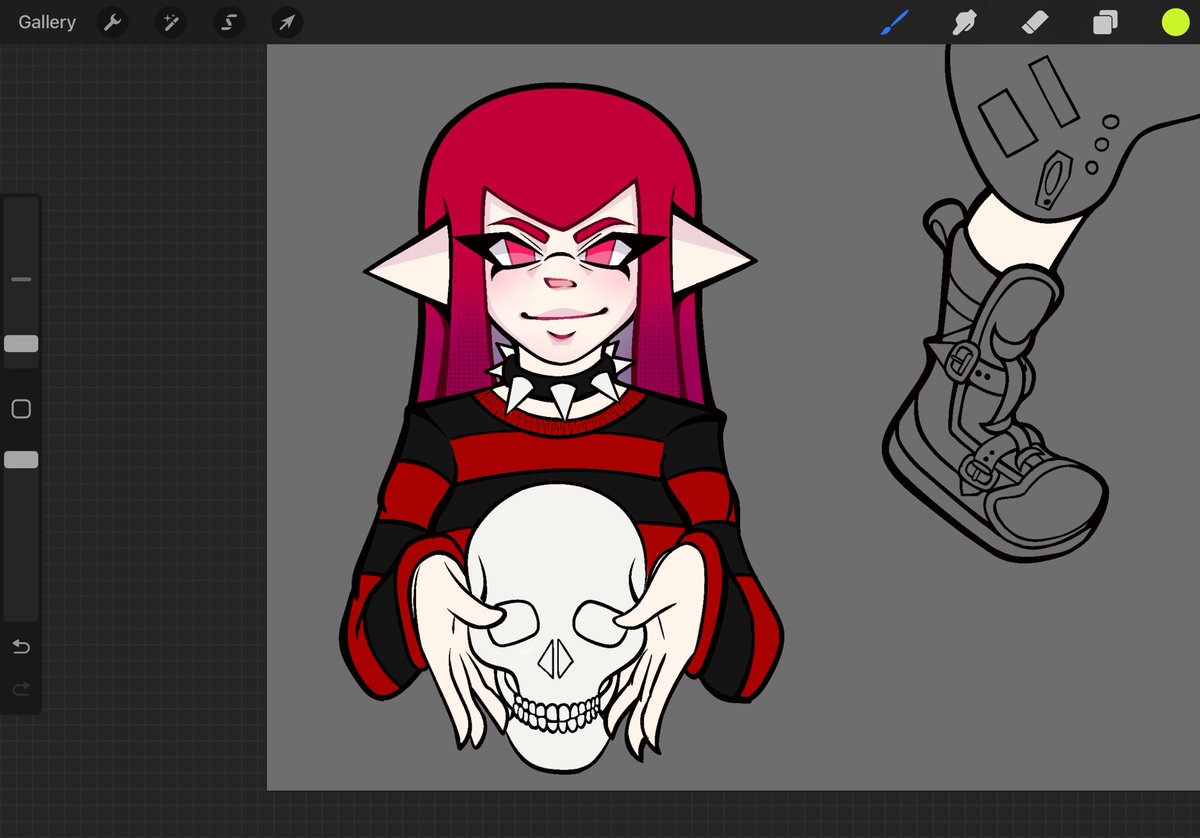Viewport: 1200px width, 838px height.
Task: Open the Adjustments magic wand menu
Action: [170, 22]
